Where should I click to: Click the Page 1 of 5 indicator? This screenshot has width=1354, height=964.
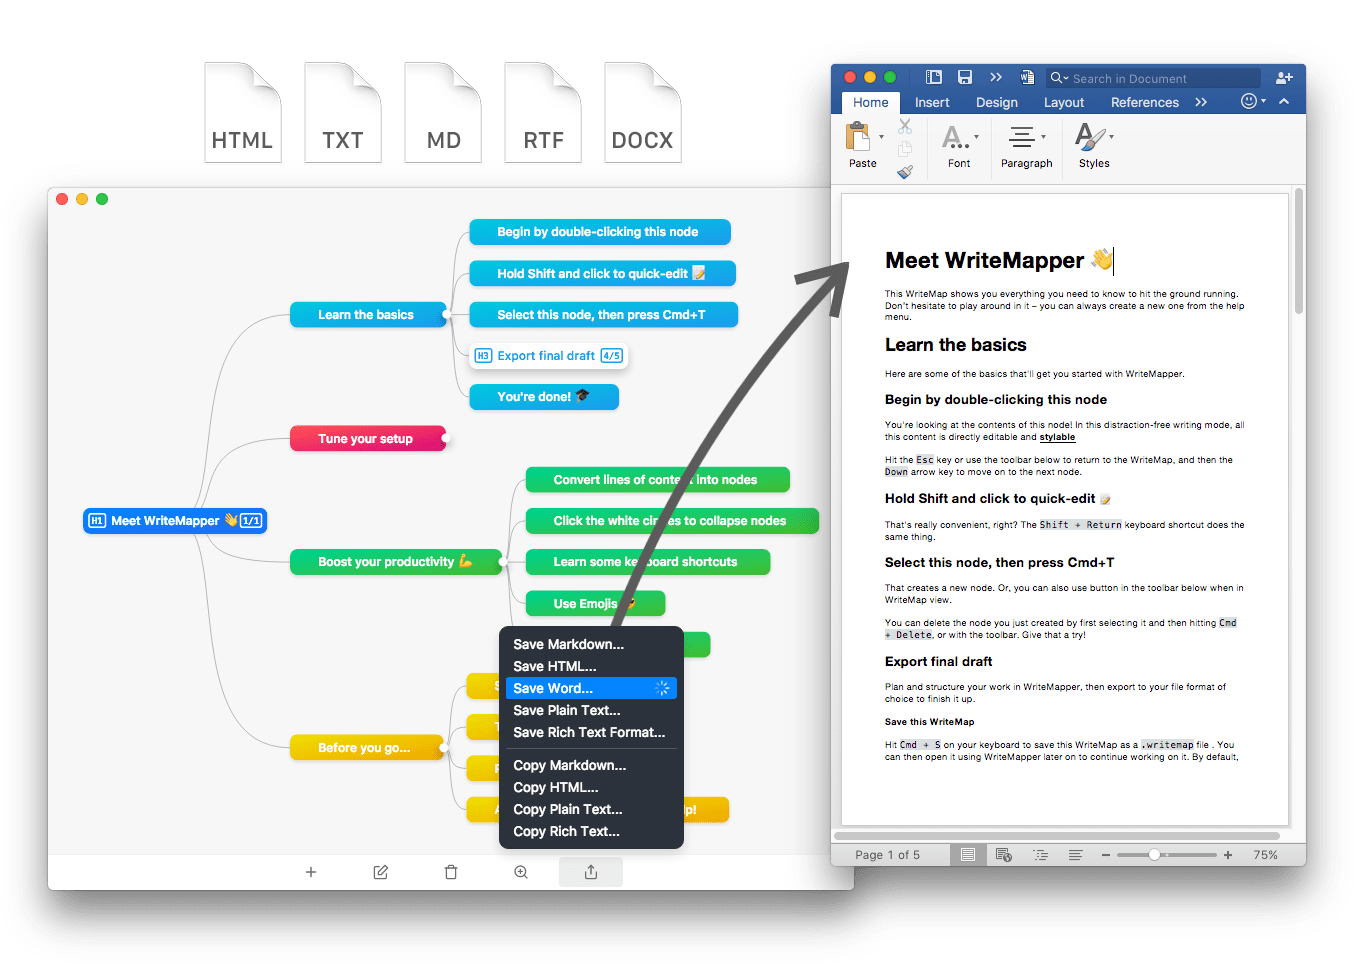[887, 855]
